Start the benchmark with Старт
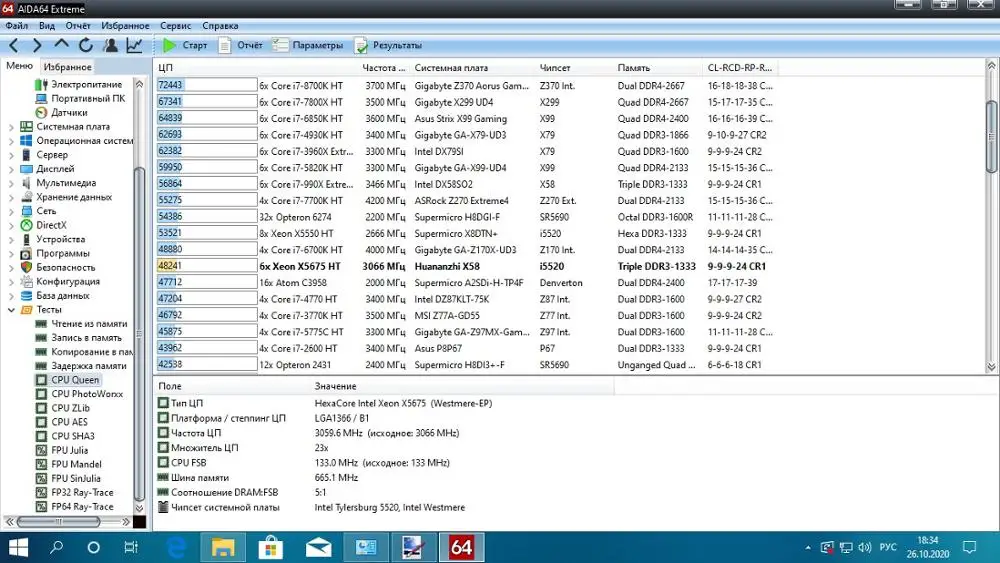 click(185, 45)
